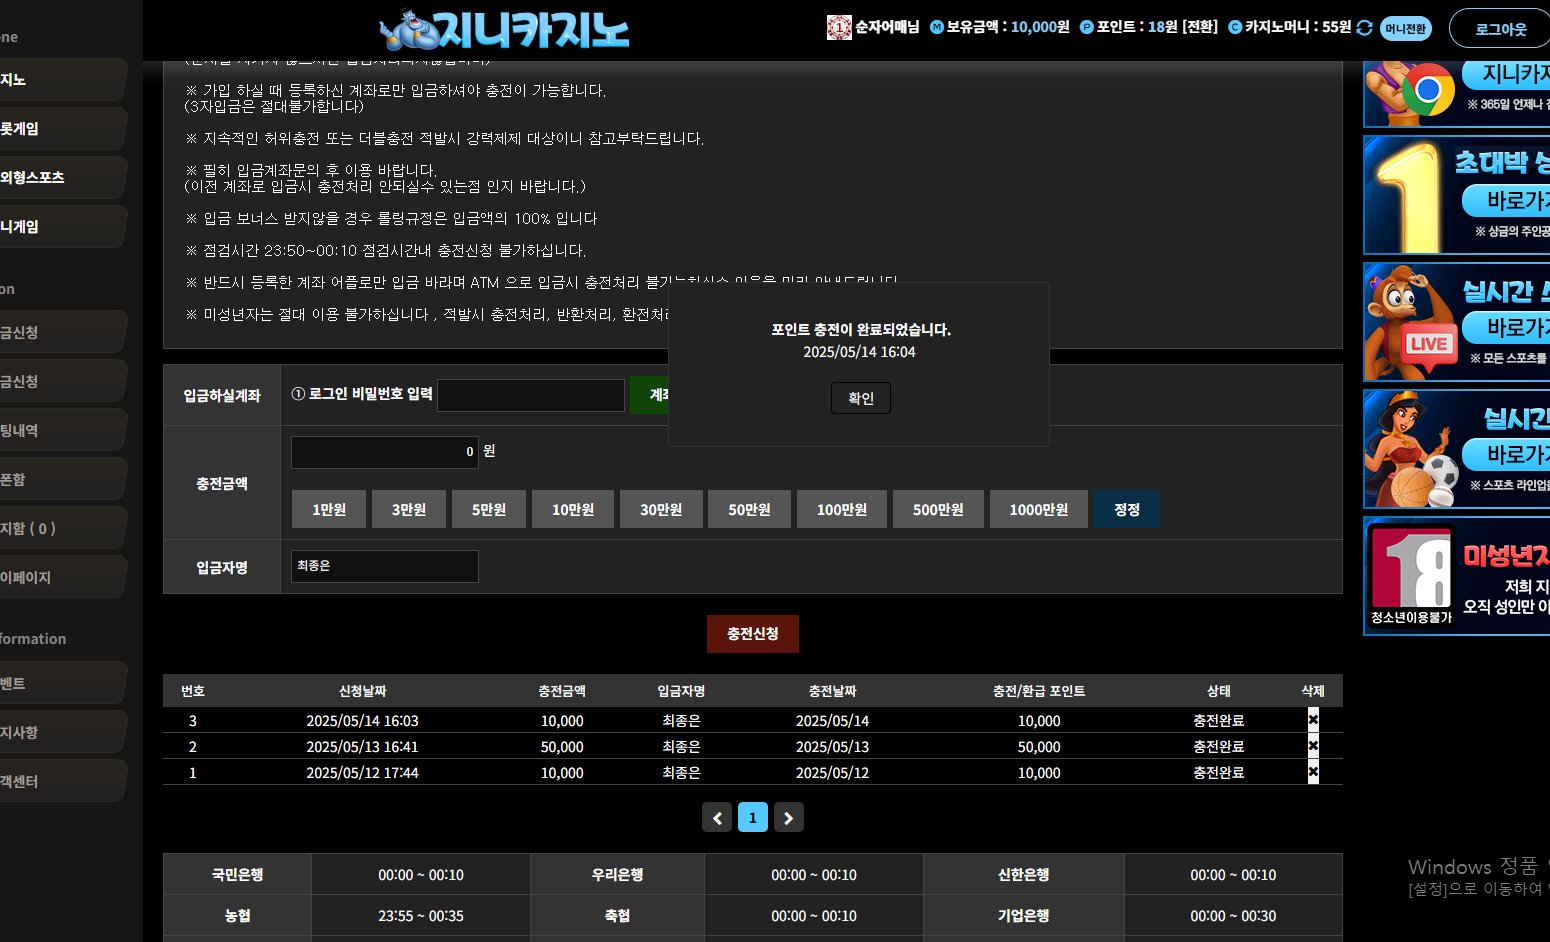Open 머니전환 in the header
Viewport: 1550px width, 942px height.
coord(1405,29)
